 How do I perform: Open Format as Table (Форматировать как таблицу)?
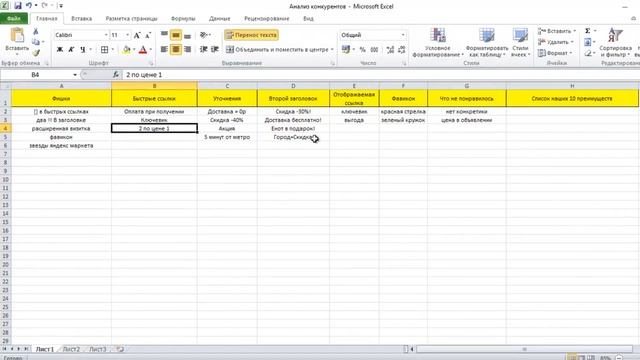coord(487,42)
